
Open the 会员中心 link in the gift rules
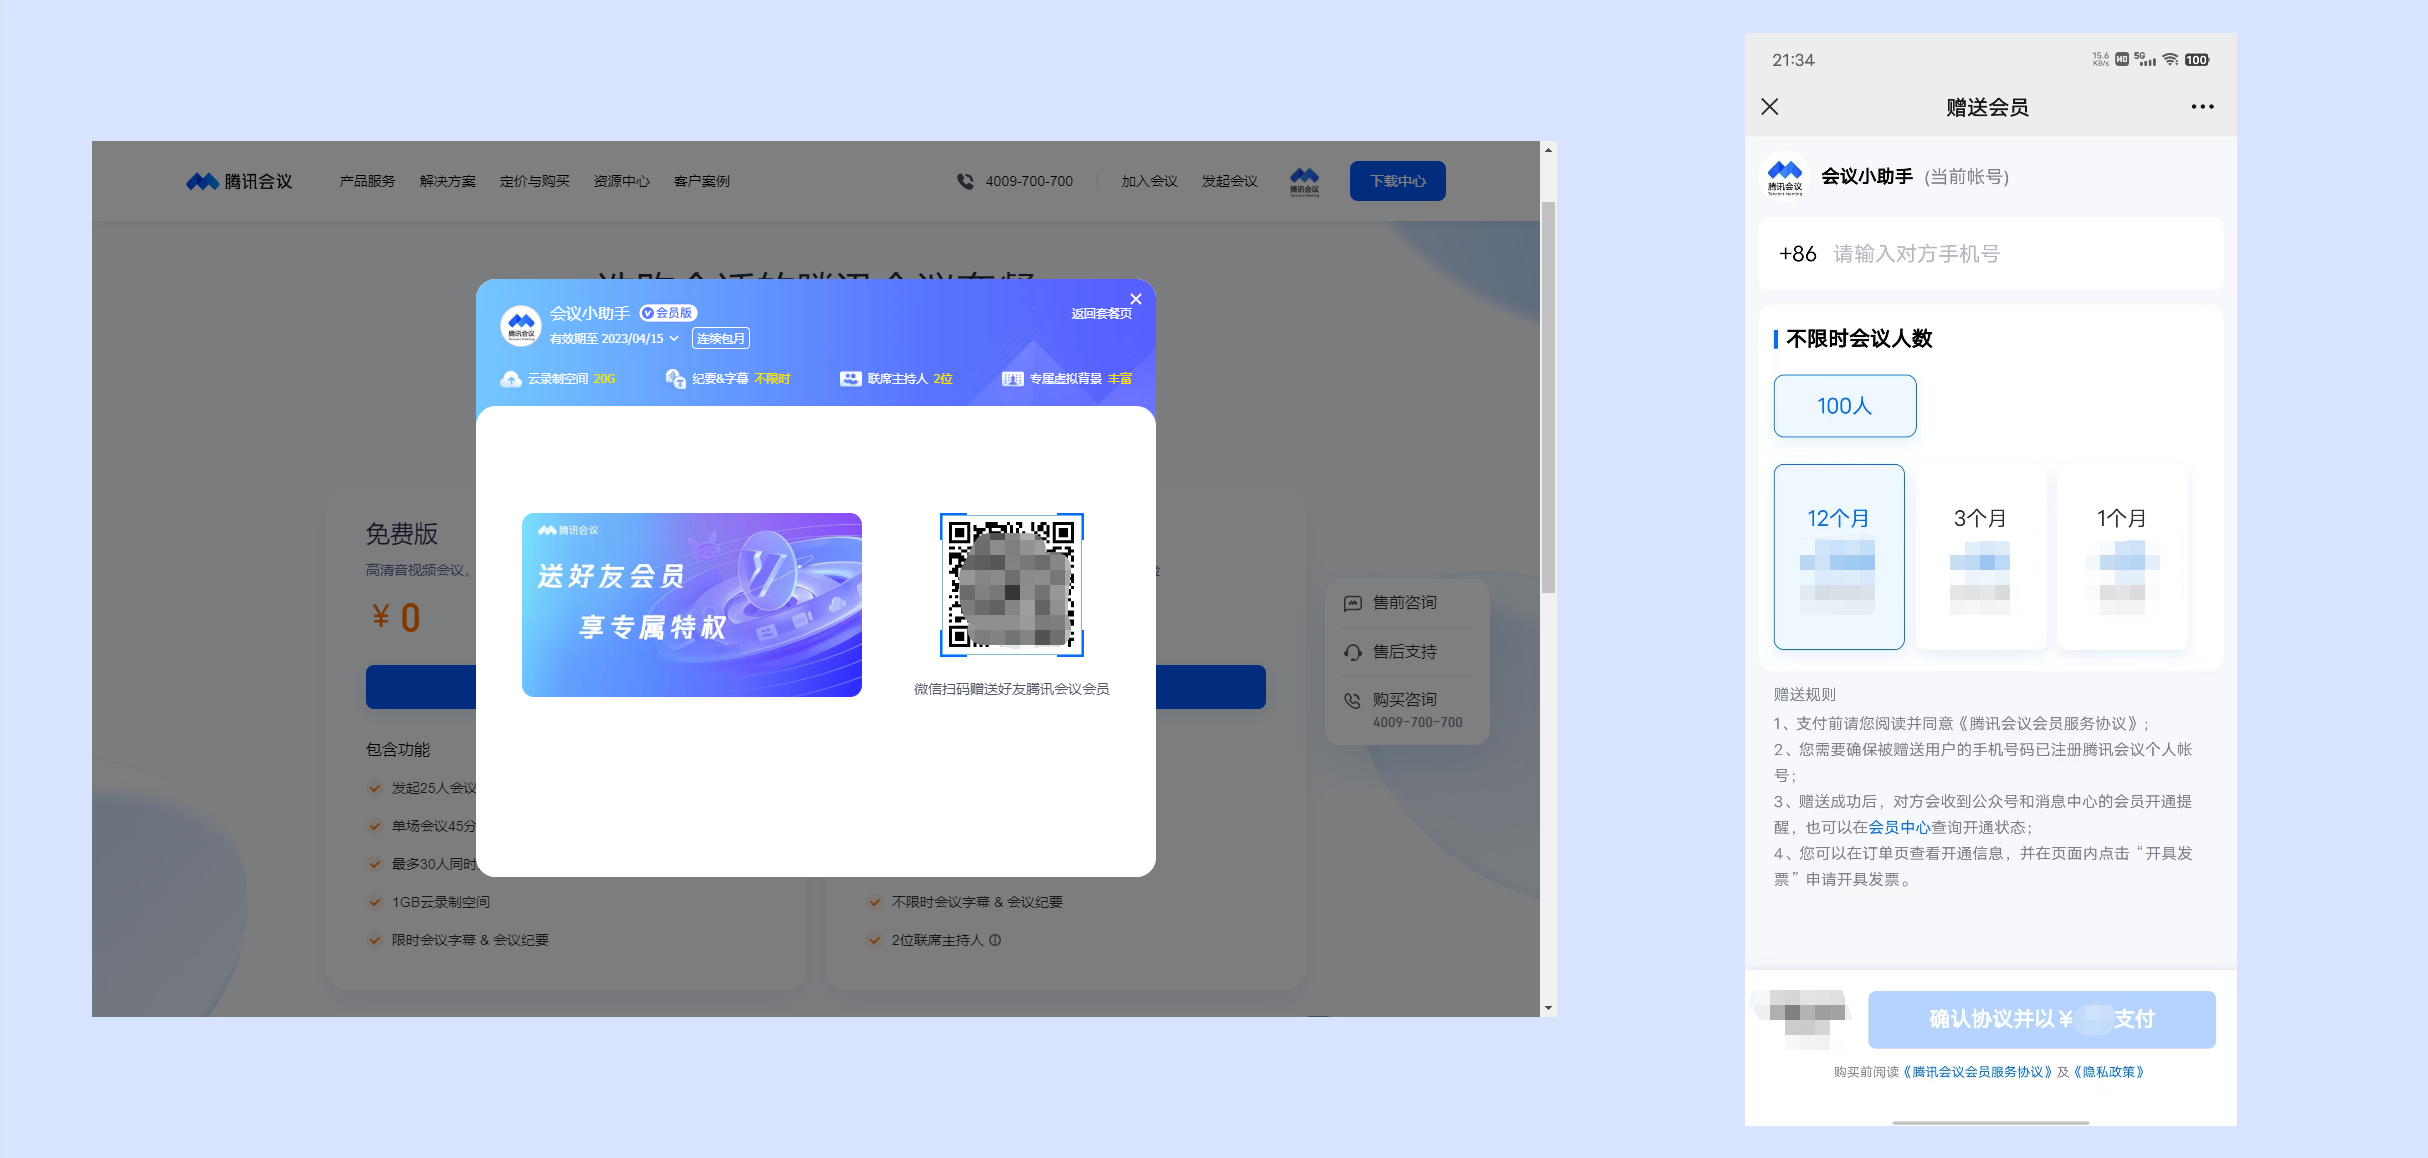click(1899, 827)
